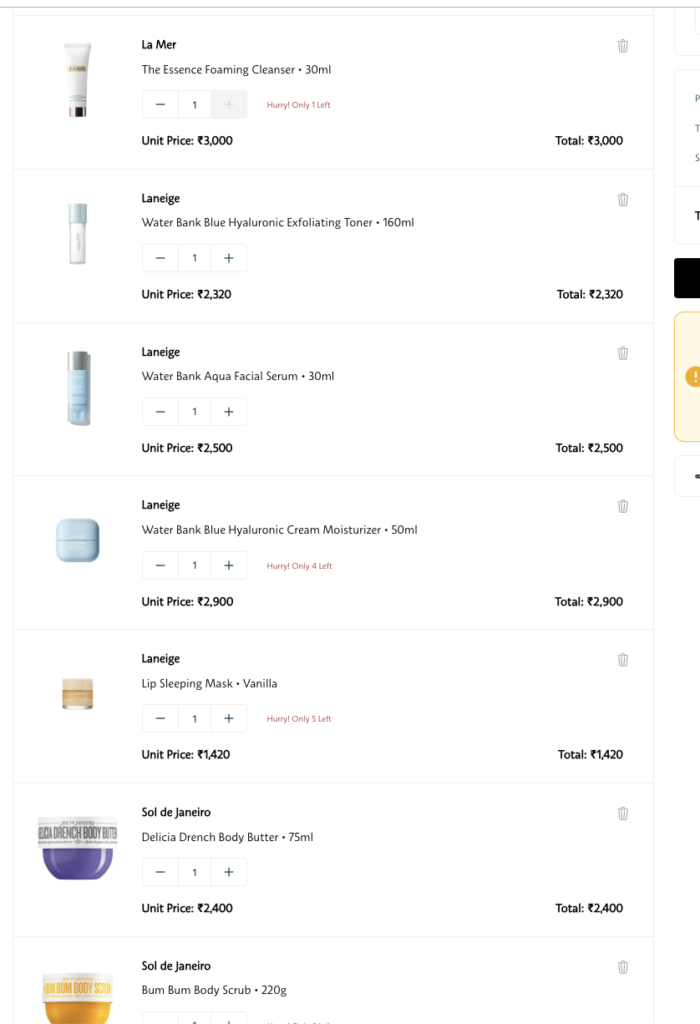700x1024 pixels.
Task: Open Lip Sleeping Mask Vanilla product page
Action: pyautogui.click(x=209, y=684)
